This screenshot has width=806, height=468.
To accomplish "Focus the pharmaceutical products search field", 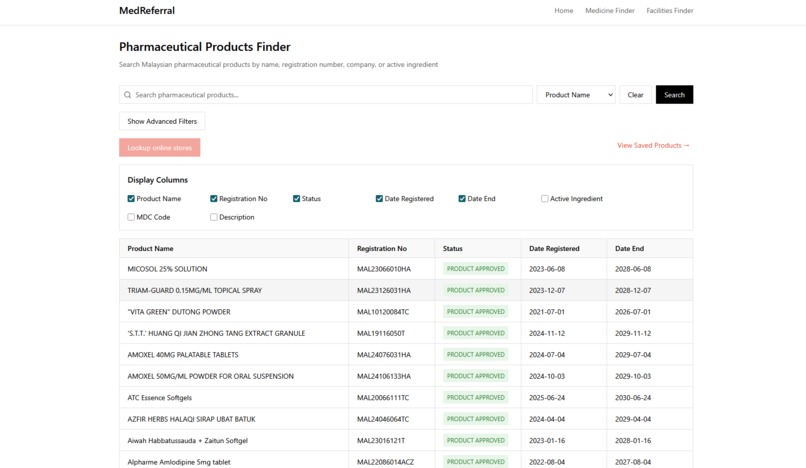I will [x=326, y=95].
